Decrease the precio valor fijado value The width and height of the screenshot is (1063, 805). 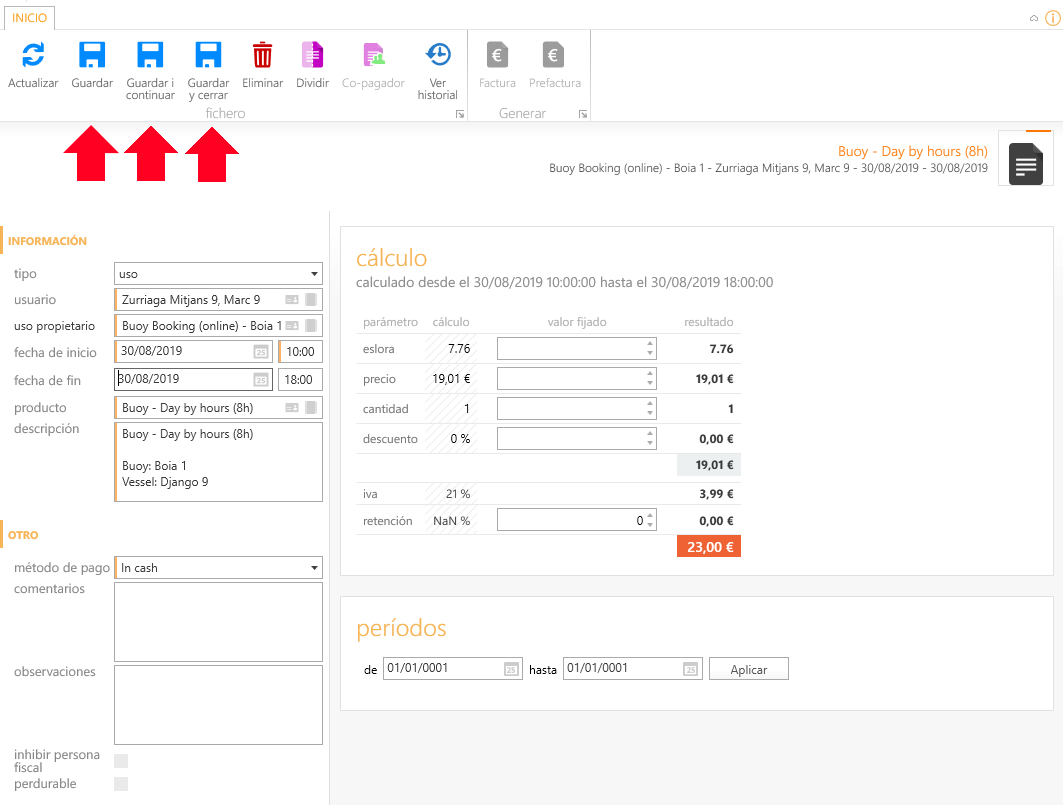[x=650, y=383]
